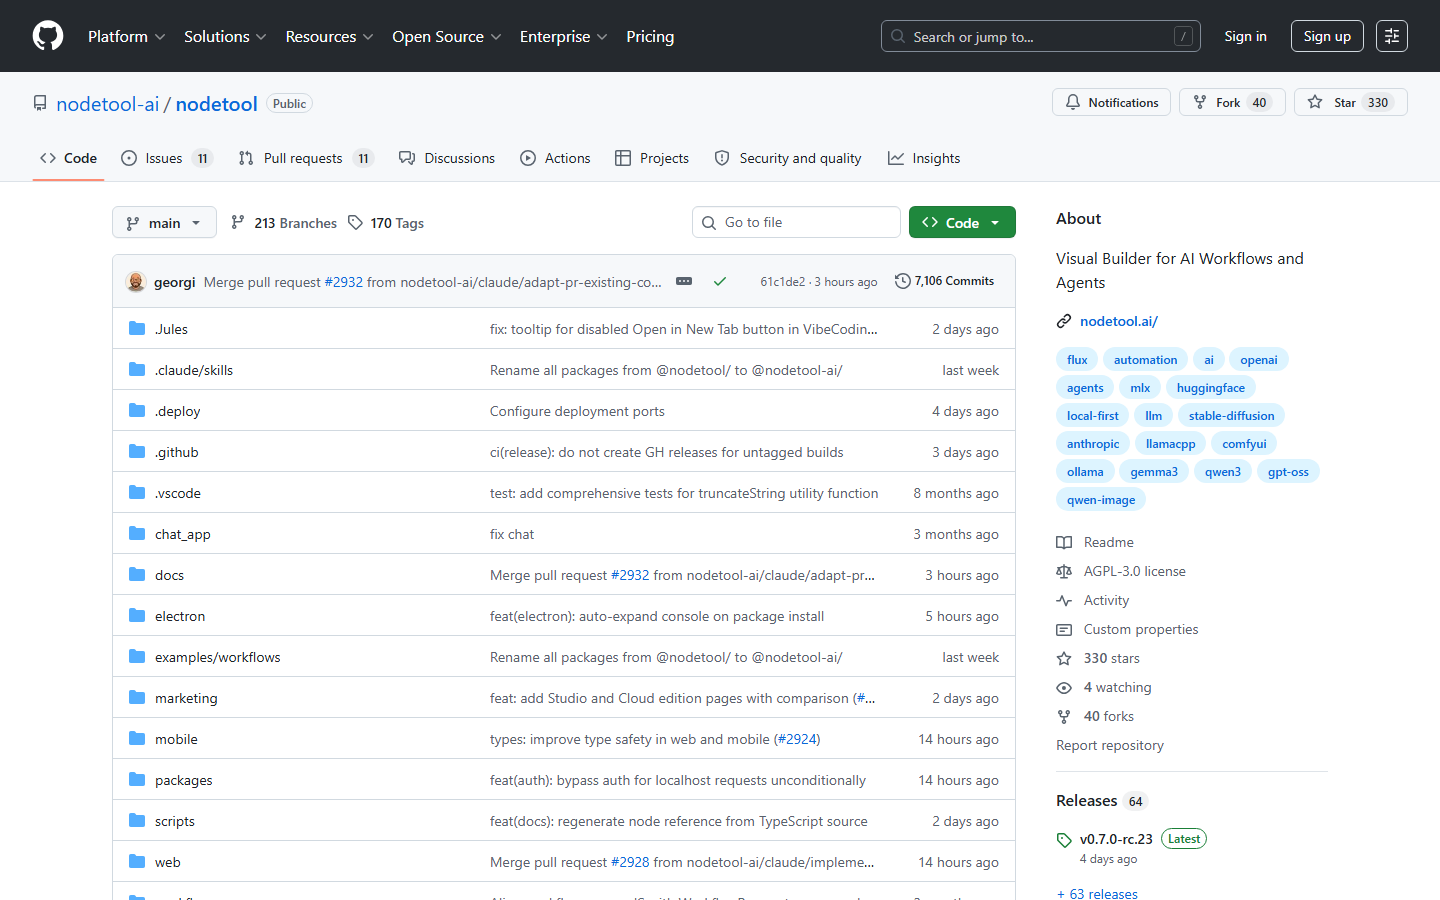Click the .deploy folder icon
Image resolution: width=1440 pixels, height=900 pixels.
coord(137,411)
